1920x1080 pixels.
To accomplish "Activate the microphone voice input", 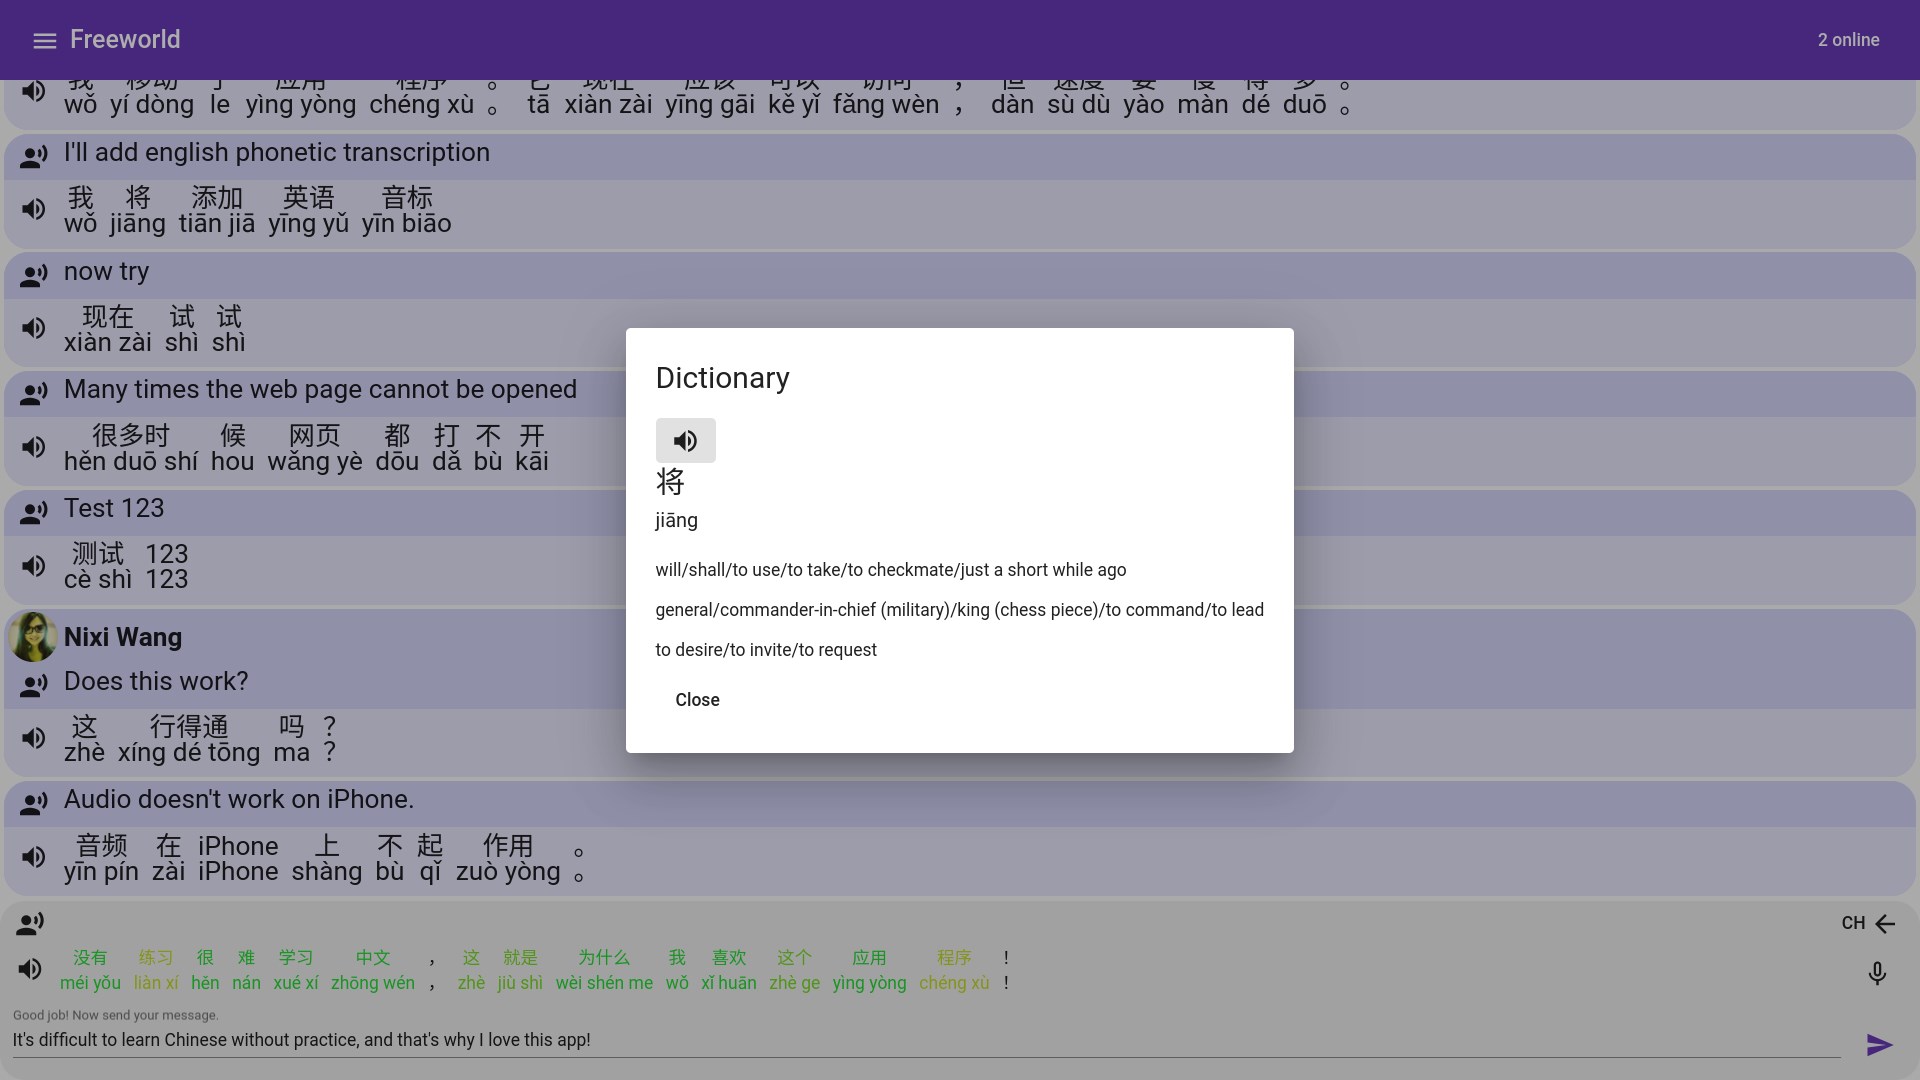I will 1877,973.
